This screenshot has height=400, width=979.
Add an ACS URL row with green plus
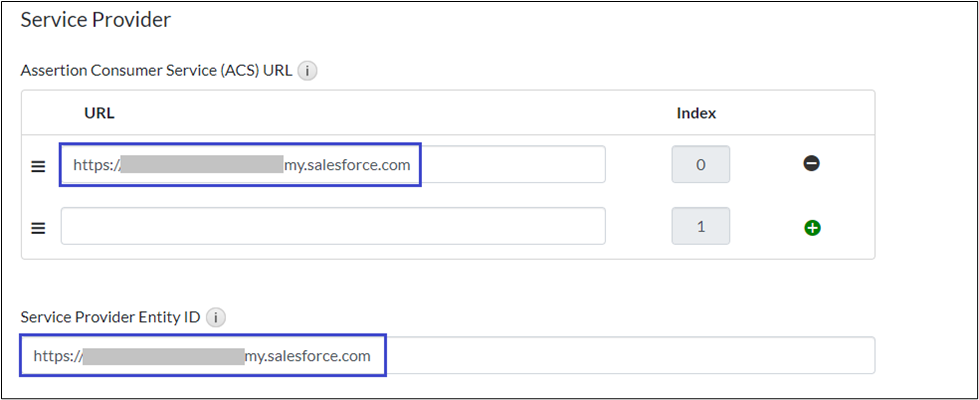(812, 227)
